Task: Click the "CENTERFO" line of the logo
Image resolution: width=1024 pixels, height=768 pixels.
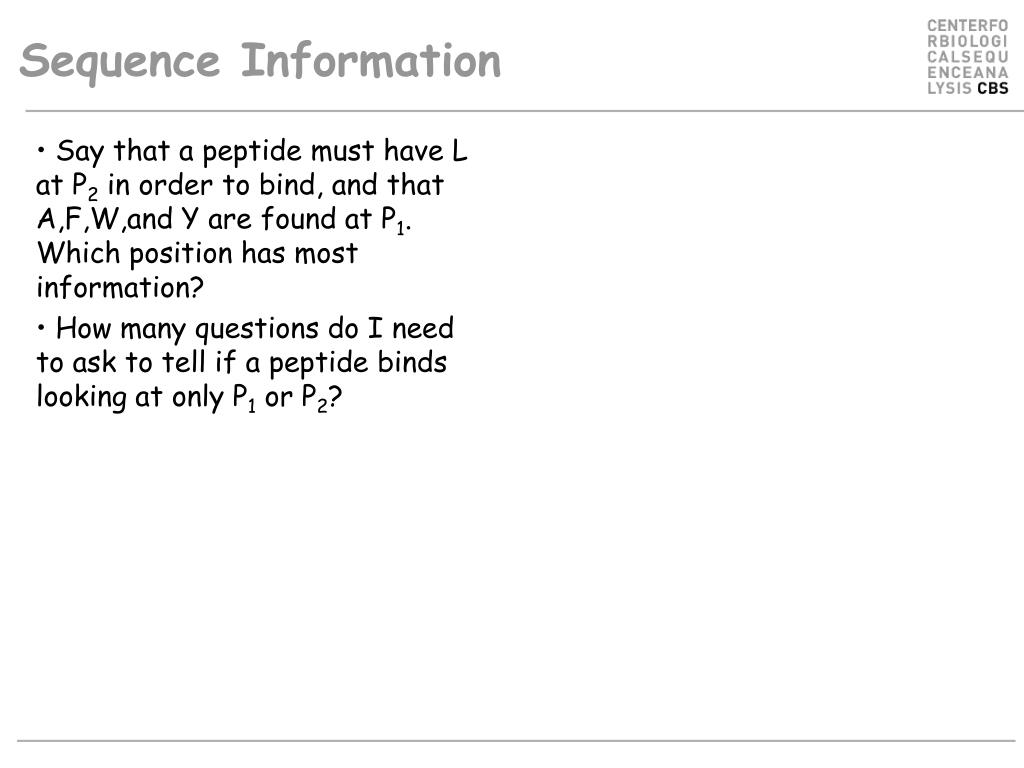Action: pyautogui.click(x=968, y=26)
